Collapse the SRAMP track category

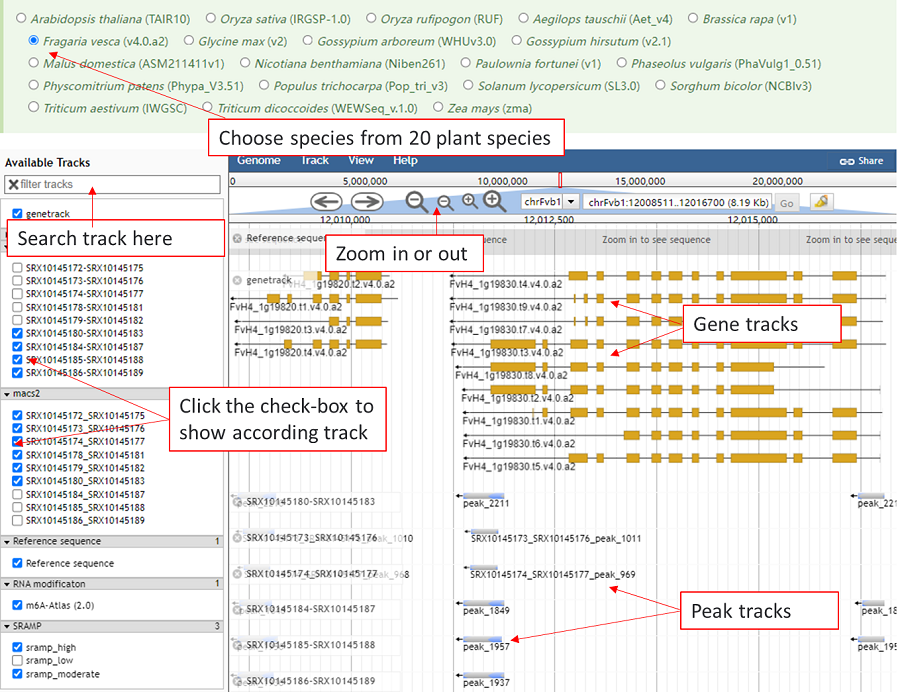coord(8,626)
